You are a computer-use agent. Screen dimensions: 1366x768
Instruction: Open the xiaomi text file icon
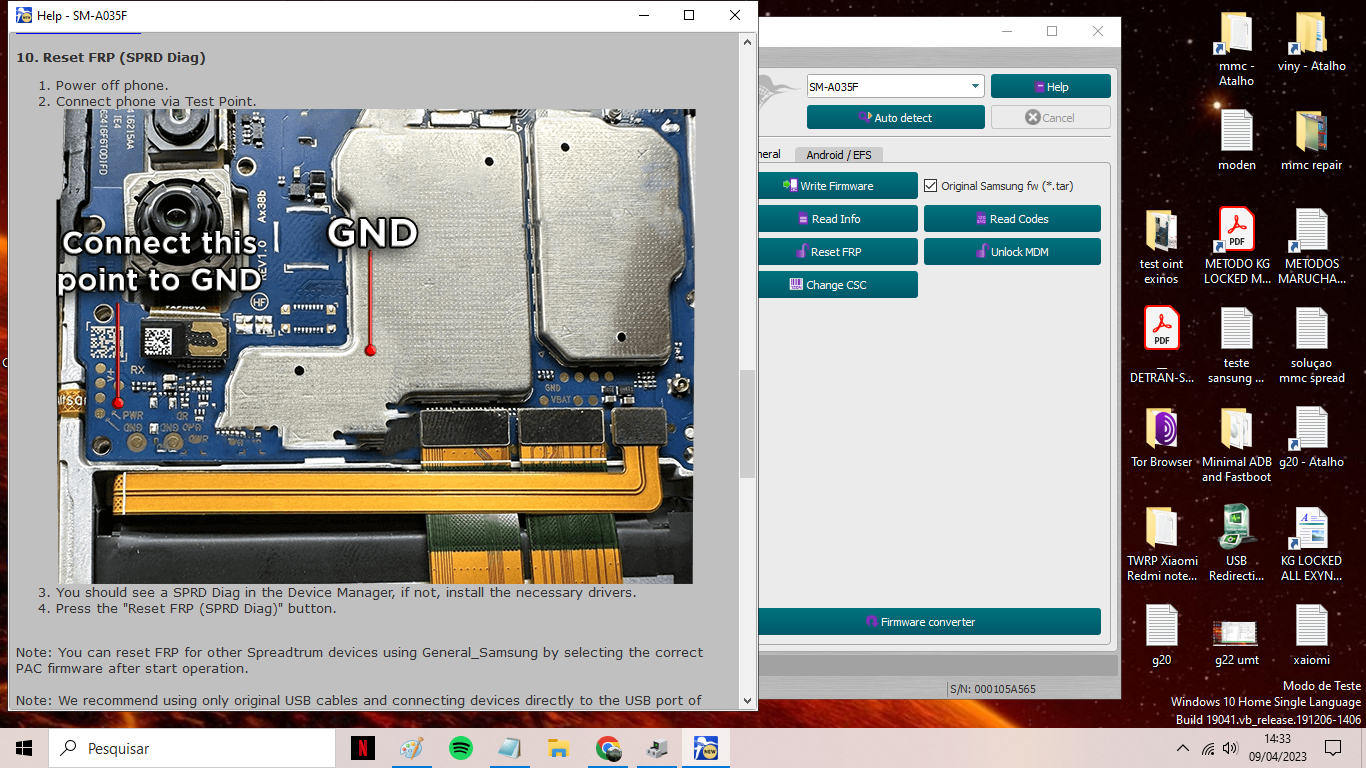pos(1311,635)
